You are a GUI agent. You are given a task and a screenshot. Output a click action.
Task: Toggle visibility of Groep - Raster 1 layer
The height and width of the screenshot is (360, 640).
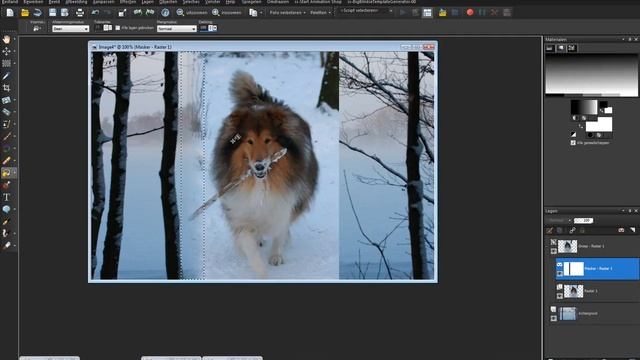[x=553, y=251]
